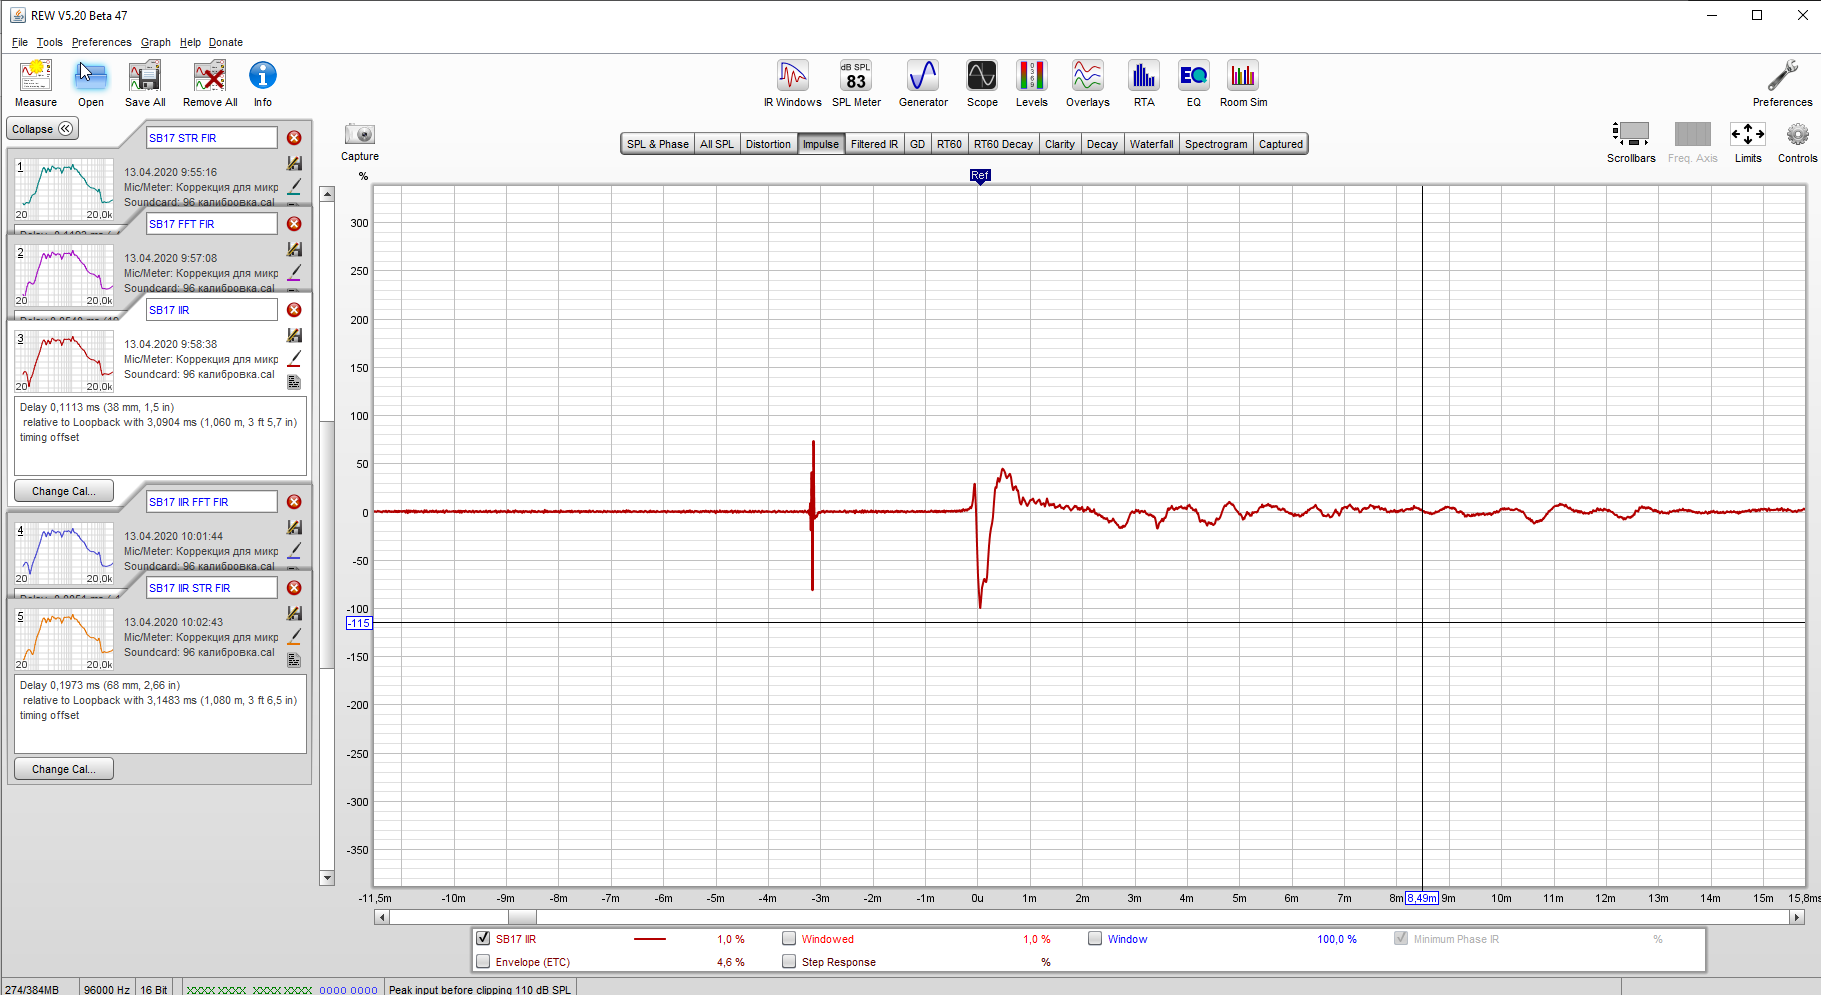Collapse the measurements panel
The height and width of the screenshot is (995, 1821).
(42, 129)
